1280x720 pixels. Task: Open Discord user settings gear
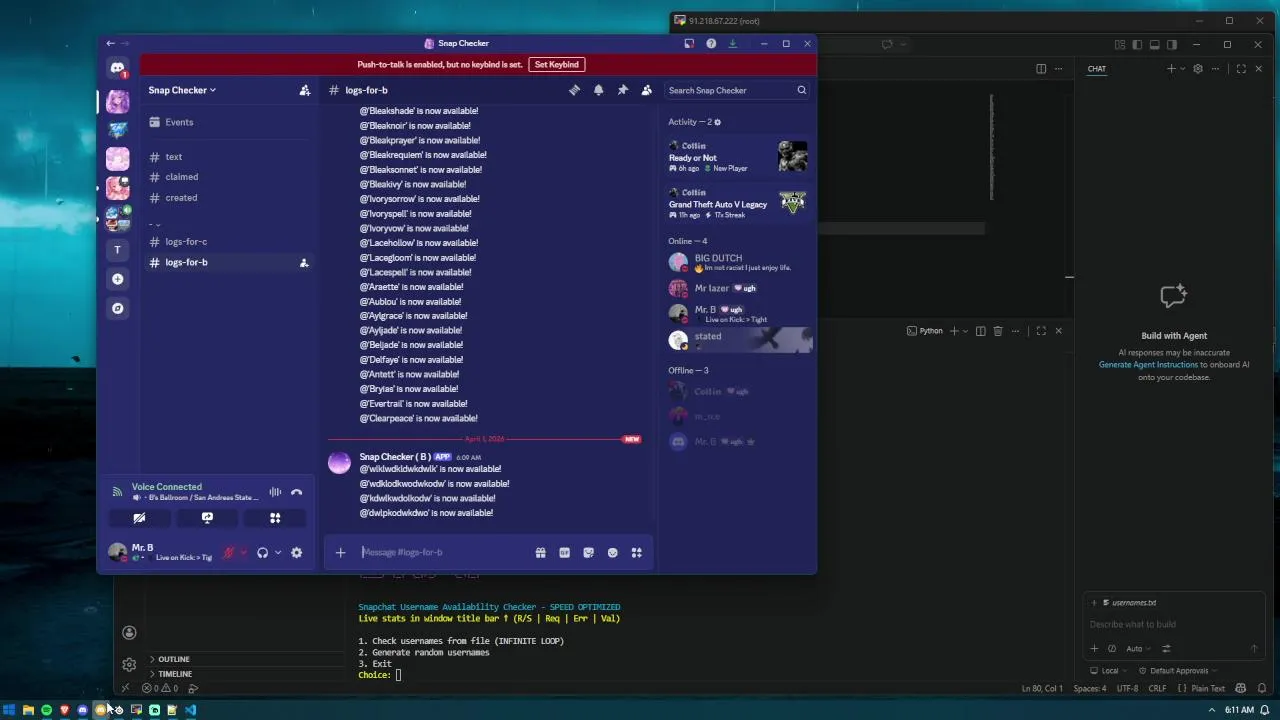(296, 552)
